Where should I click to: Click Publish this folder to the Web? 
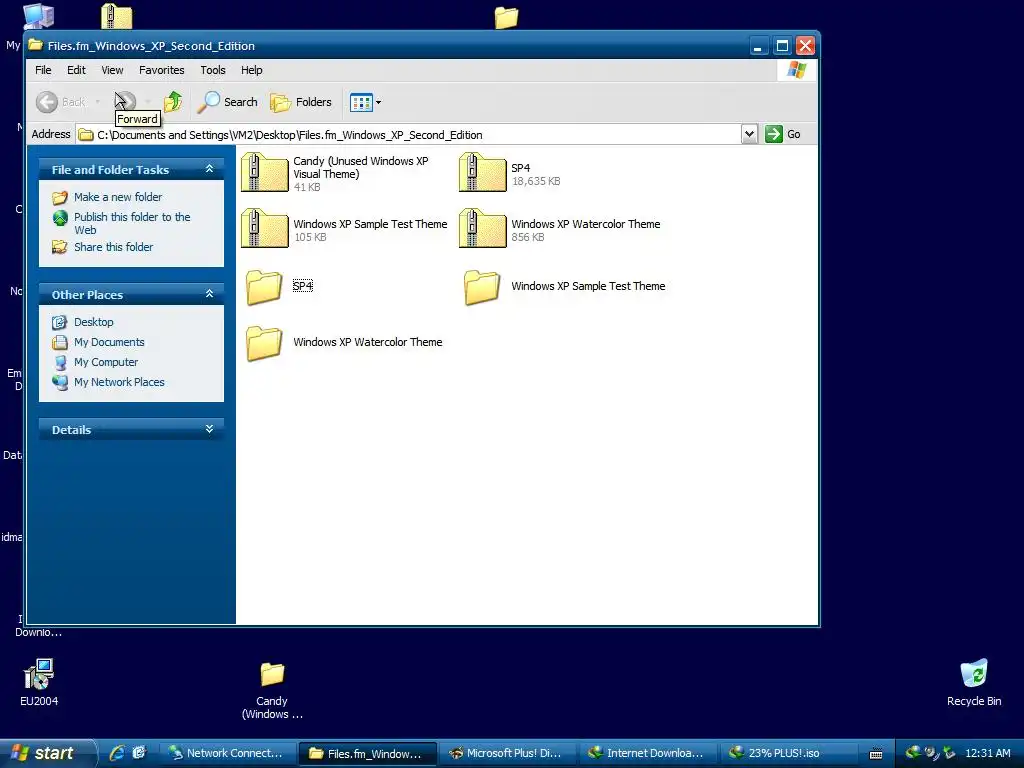(x=132, y=223)
